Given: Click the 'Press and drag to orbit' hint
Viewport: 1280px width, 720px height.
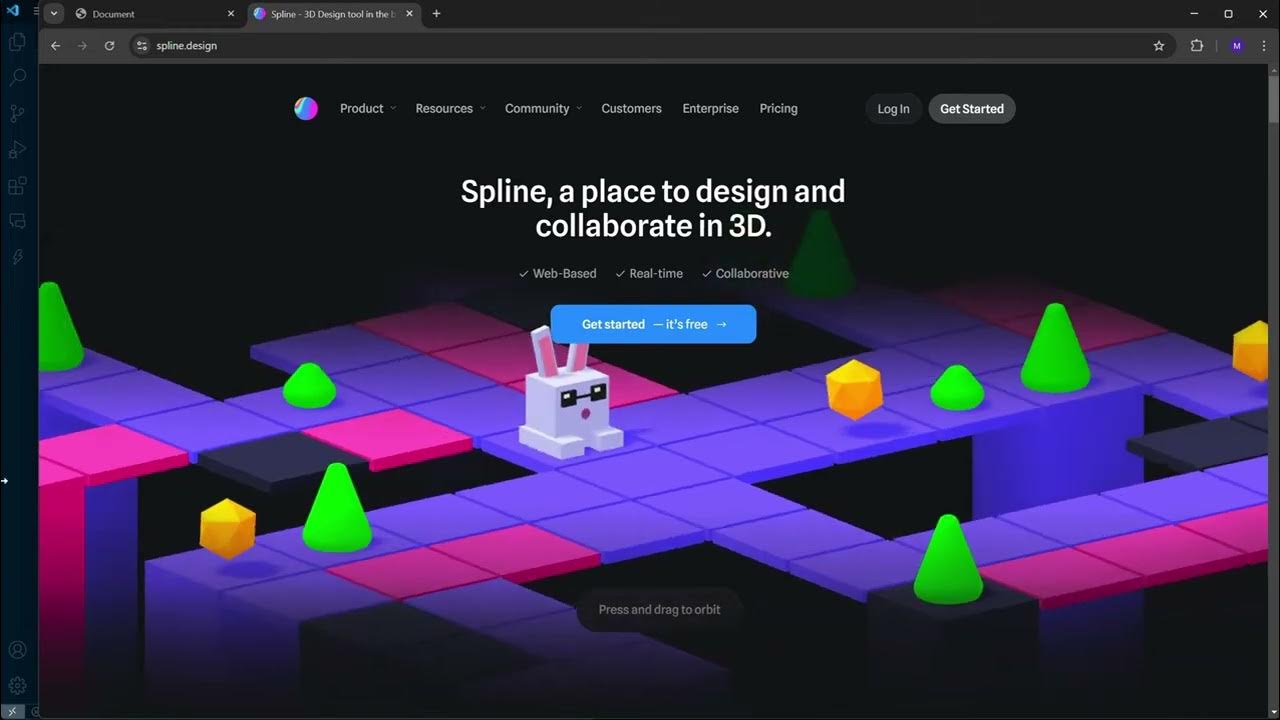Looking at the screenshot, I should pos(659,610).
